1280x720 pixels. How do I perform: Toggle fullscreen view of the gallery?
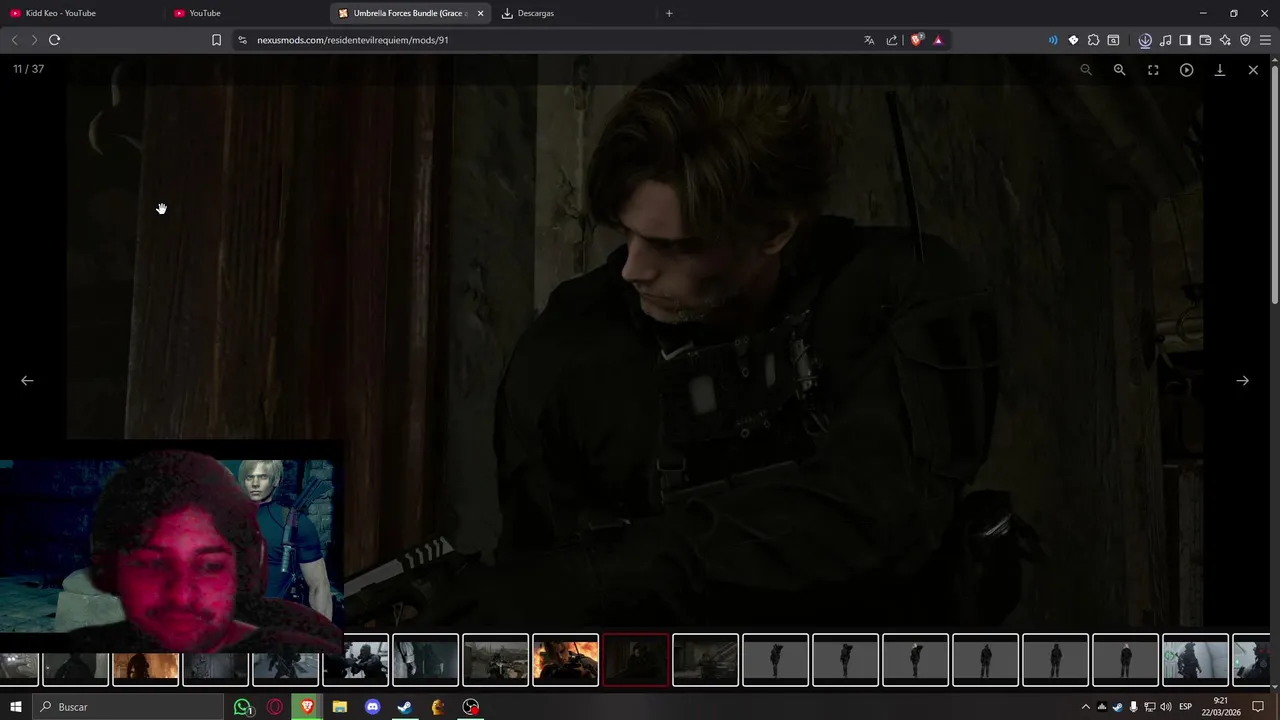[1153, 70]
